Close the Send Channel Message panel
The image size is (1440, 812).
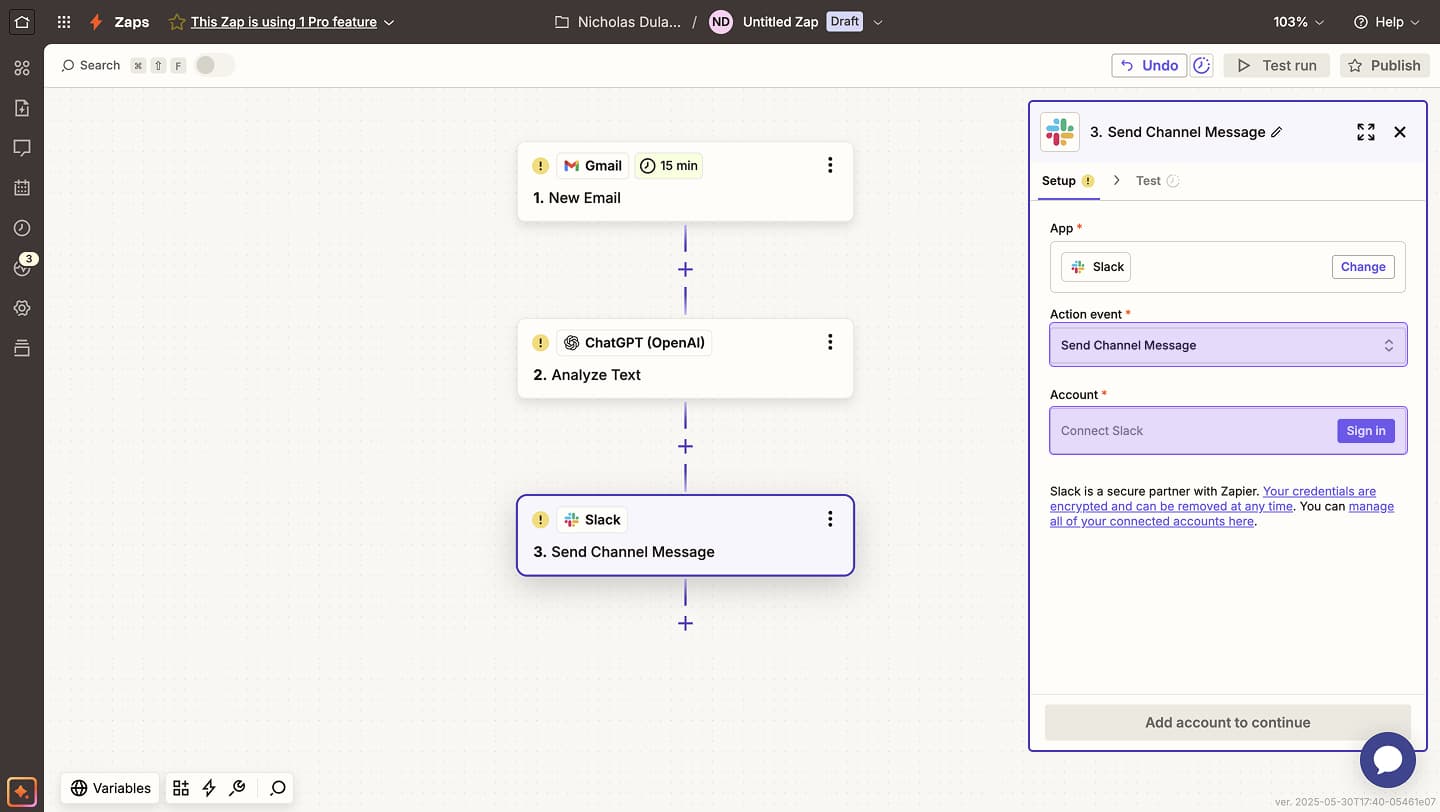click(1400, 132)
